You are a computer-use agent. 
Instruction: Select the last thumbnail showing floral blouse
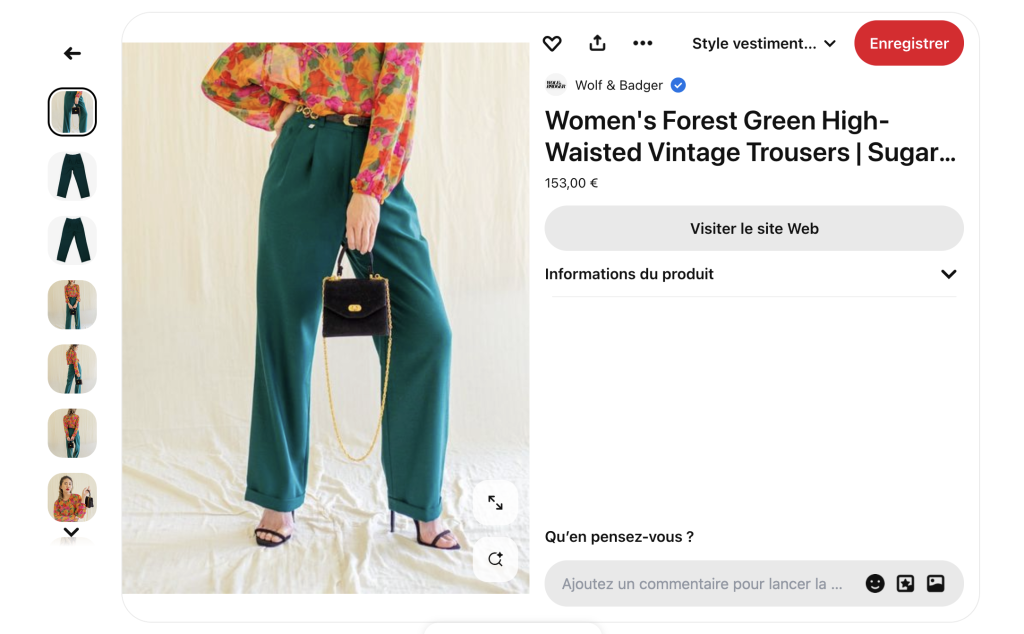coord(72,497)
